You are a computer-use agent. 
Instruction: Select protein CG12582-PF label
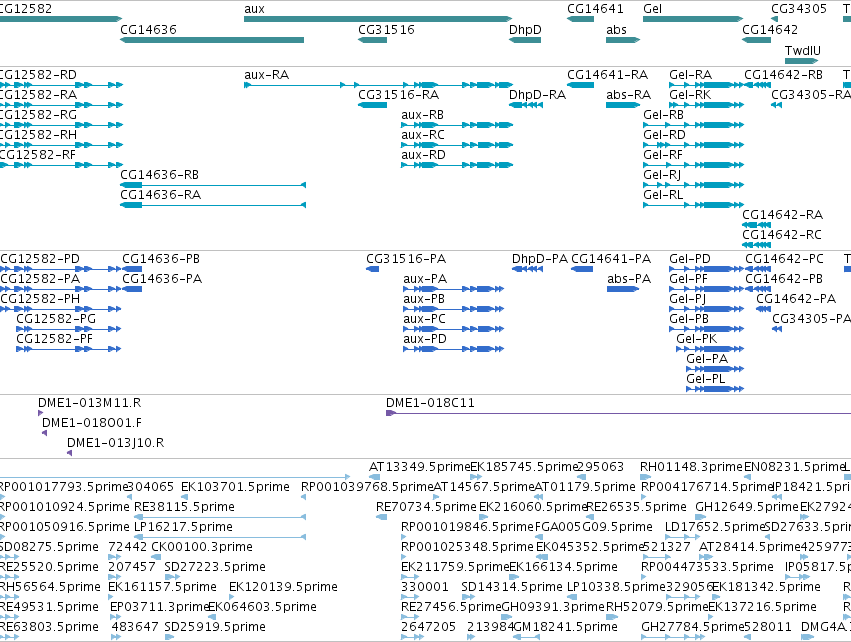[x=54, y=339]
